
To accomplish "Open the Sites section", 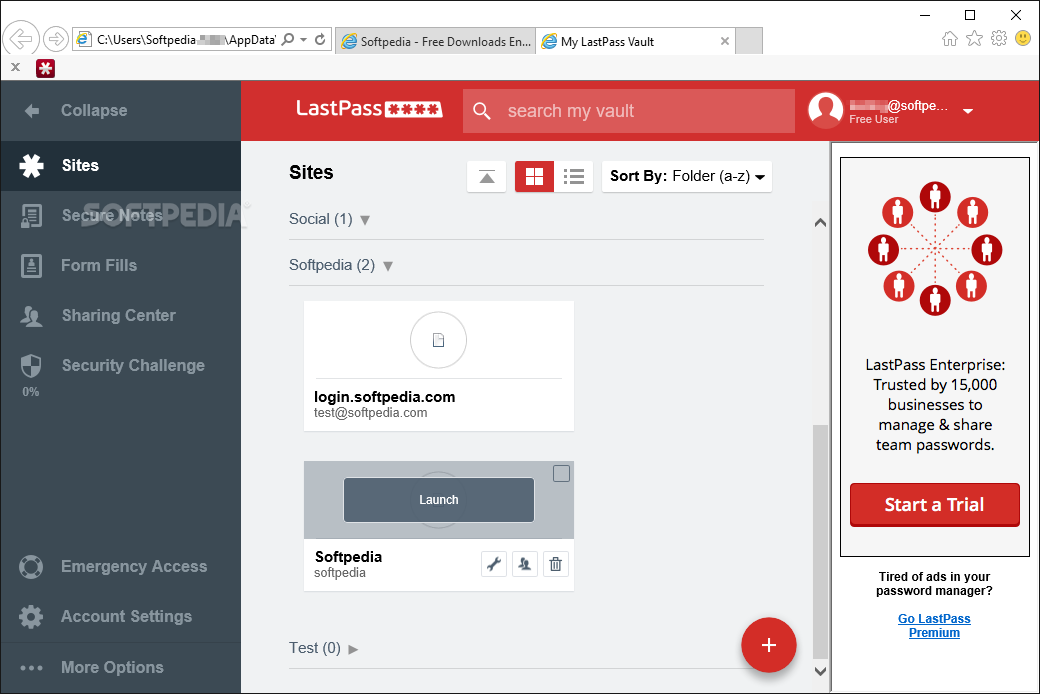I will pyautogui.click(x=121, y=165).
